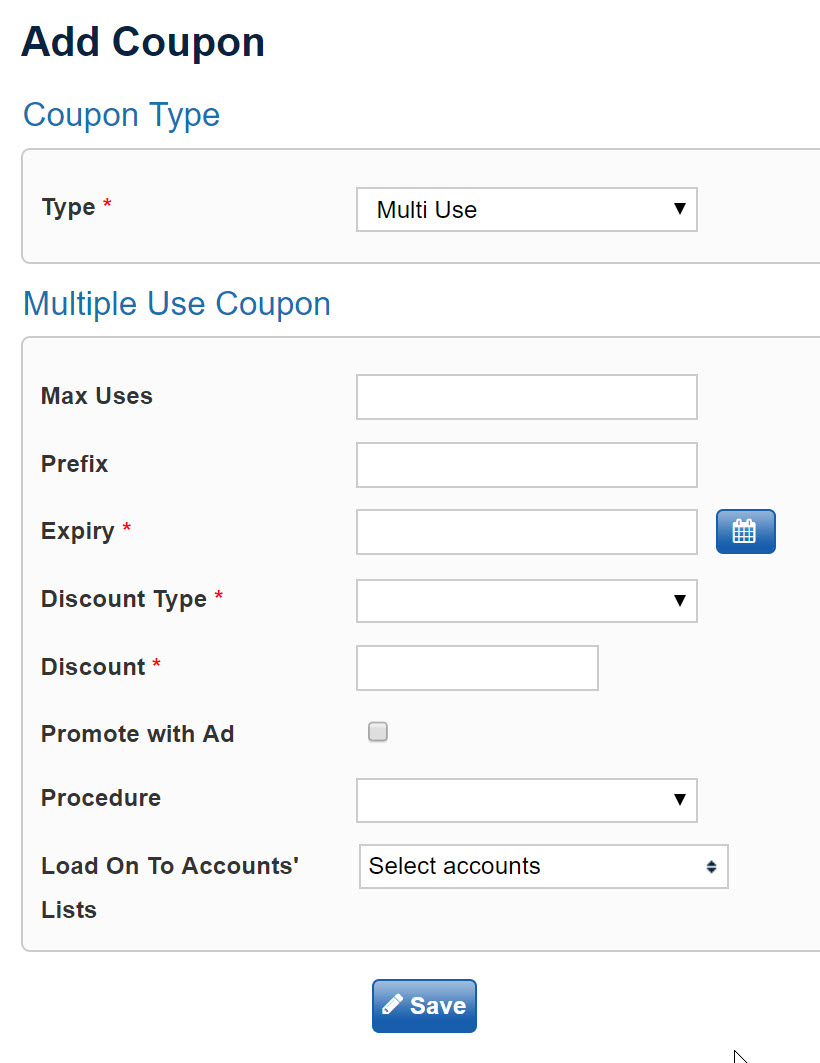Open the Select accounts list
Screen dimensions: 820x1063
(x=544, y=866)
